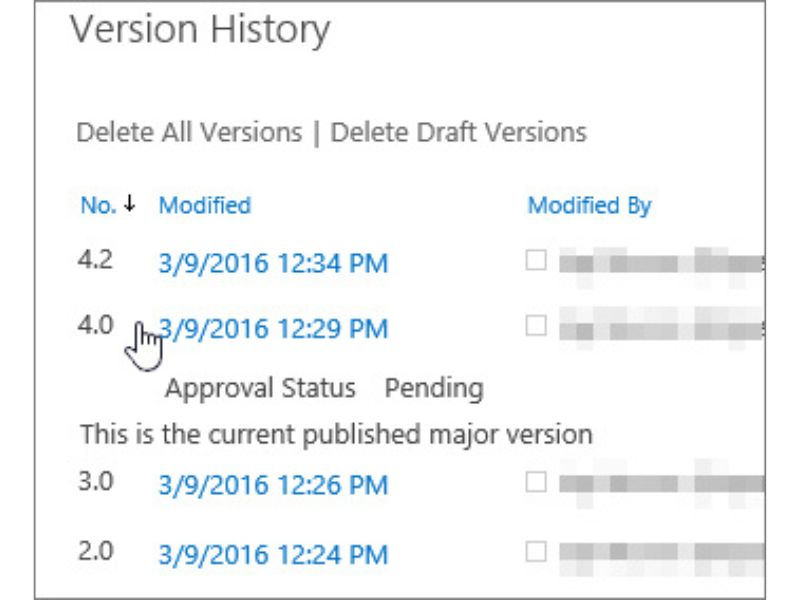Click the No. column sort arrow
Viewport: 800px width, 600px height.
[x=129, y=206]
